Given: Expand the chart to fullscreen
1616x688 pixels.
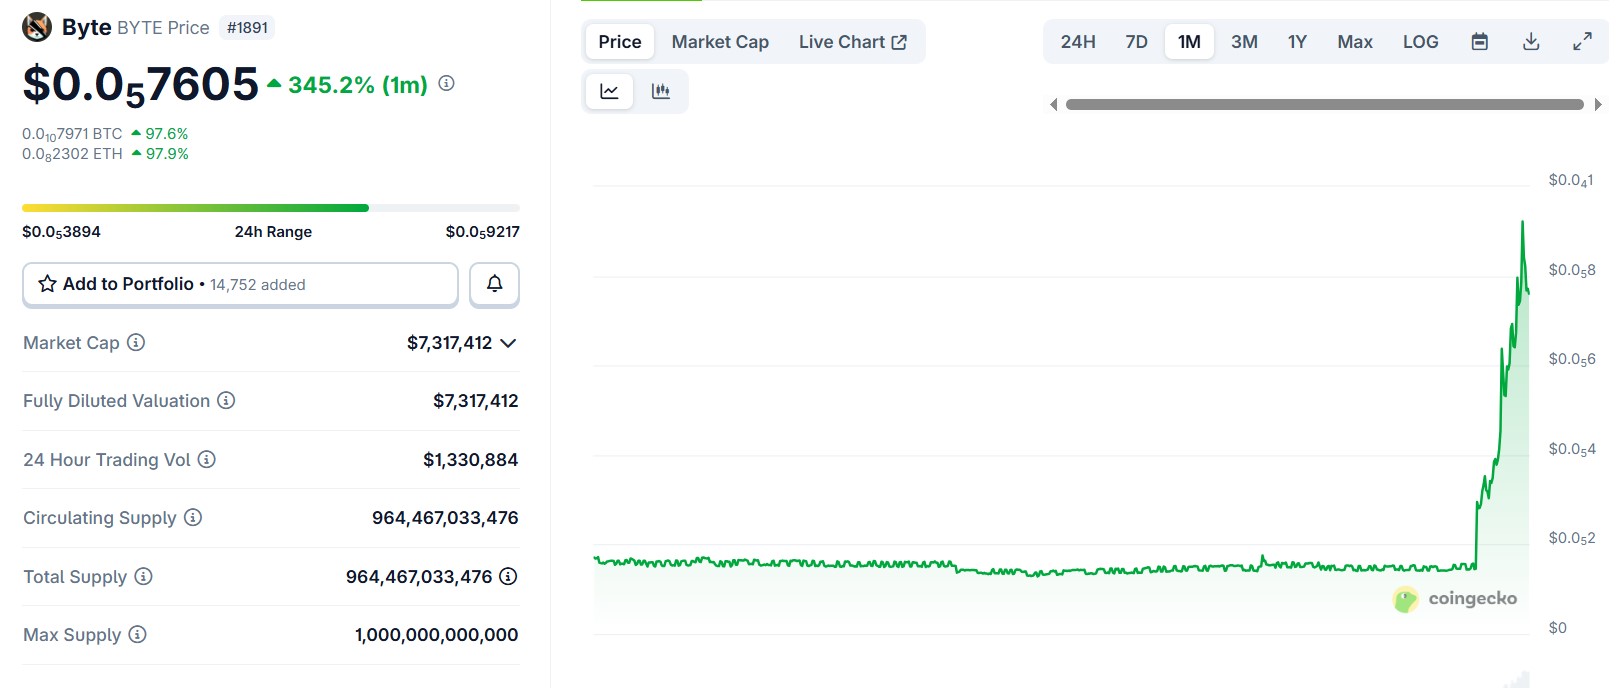Looking at the screenshot, I should click(1582, 42).
